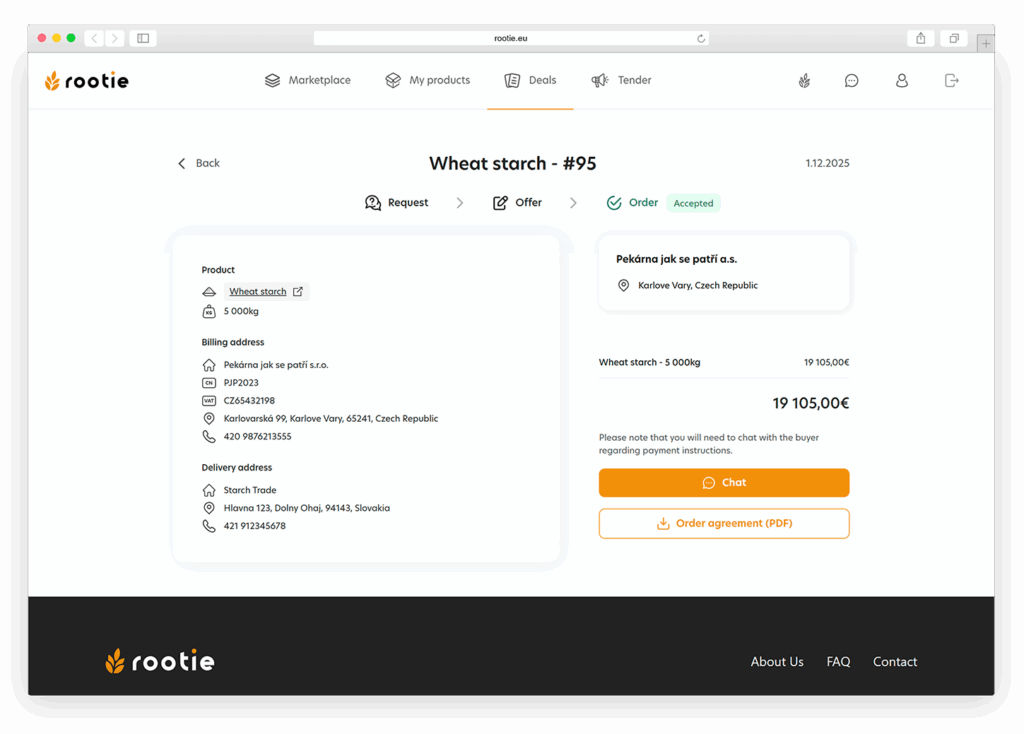Go to the Tender tab
The height and width of the screenshot is (734, 1024).
621,81
